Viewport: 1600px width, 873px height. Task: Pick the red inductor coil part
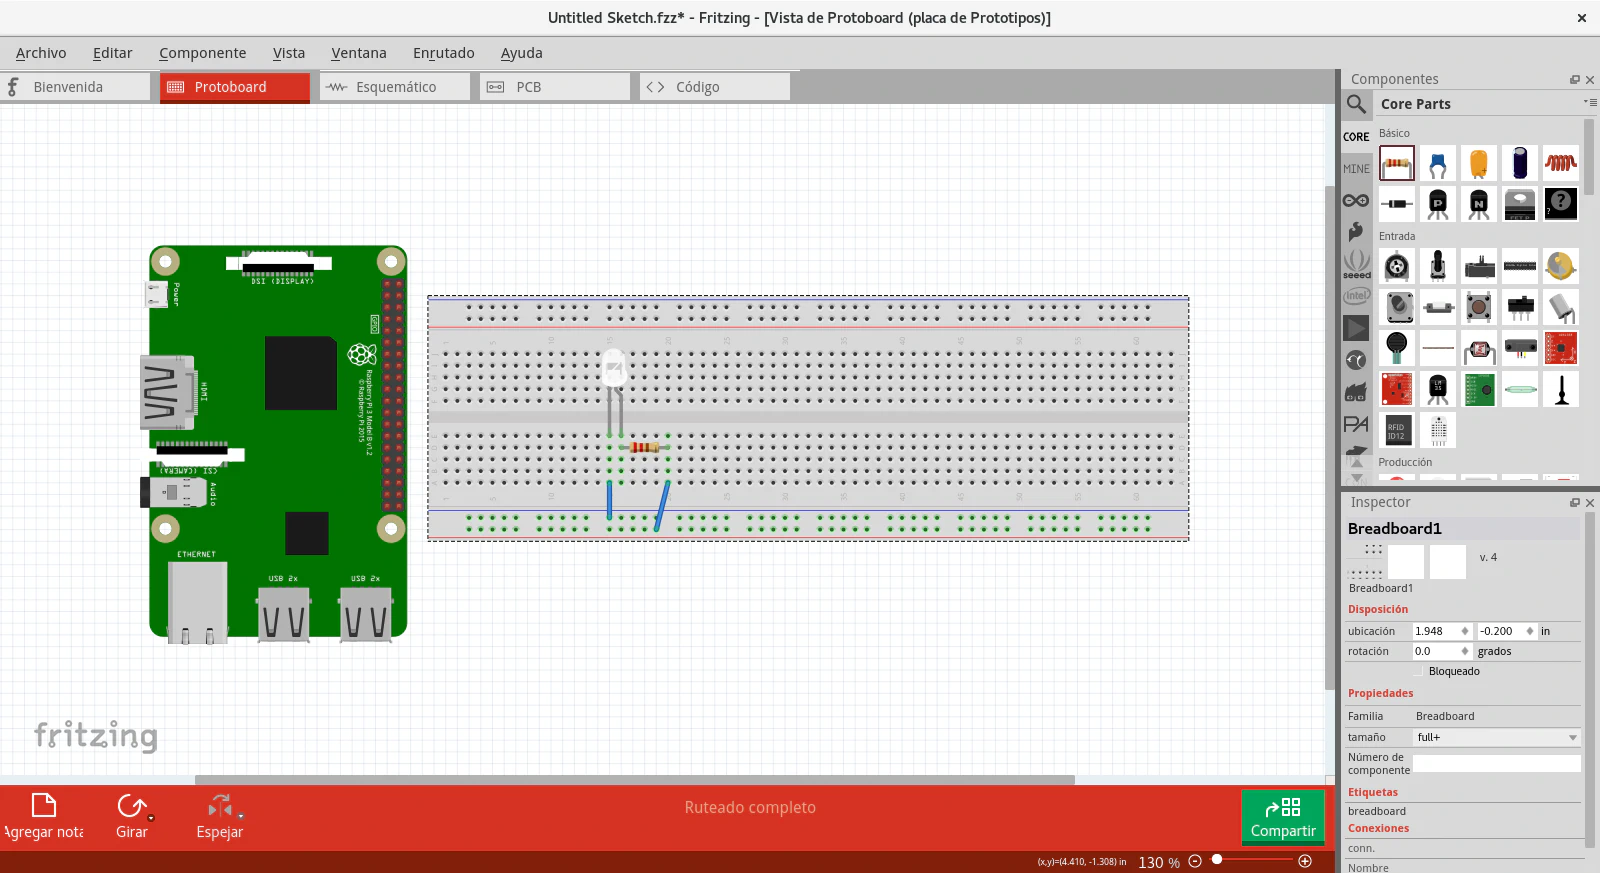click(x=1560, y=163)
